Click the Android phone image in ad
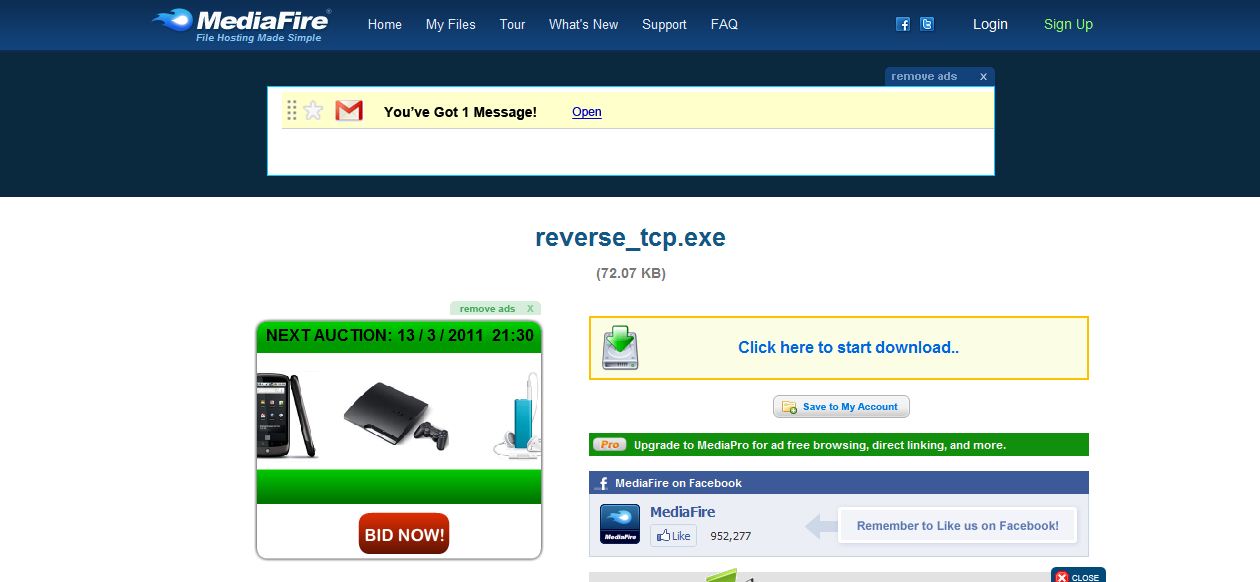The width and height of the screenshot is (1260, 582). coord(287,415)
